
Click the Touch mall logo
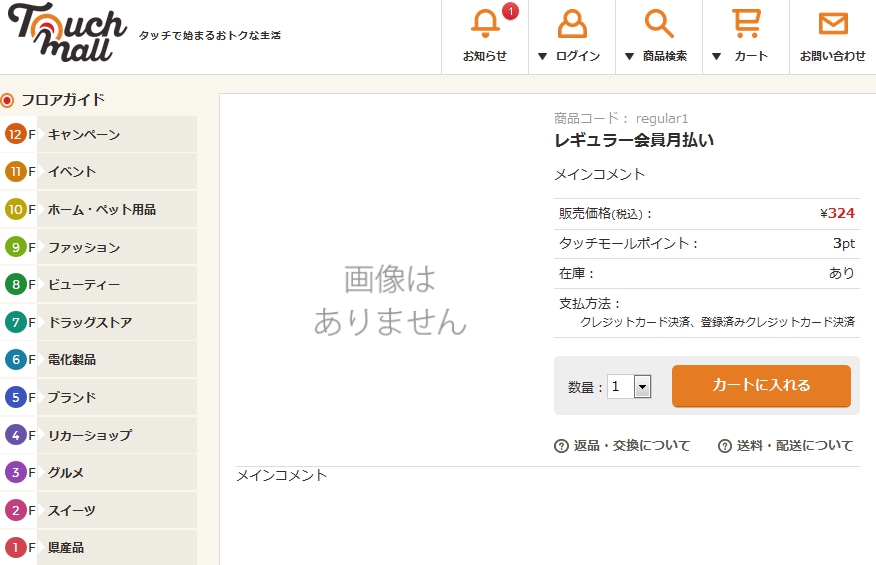point(67,34)
